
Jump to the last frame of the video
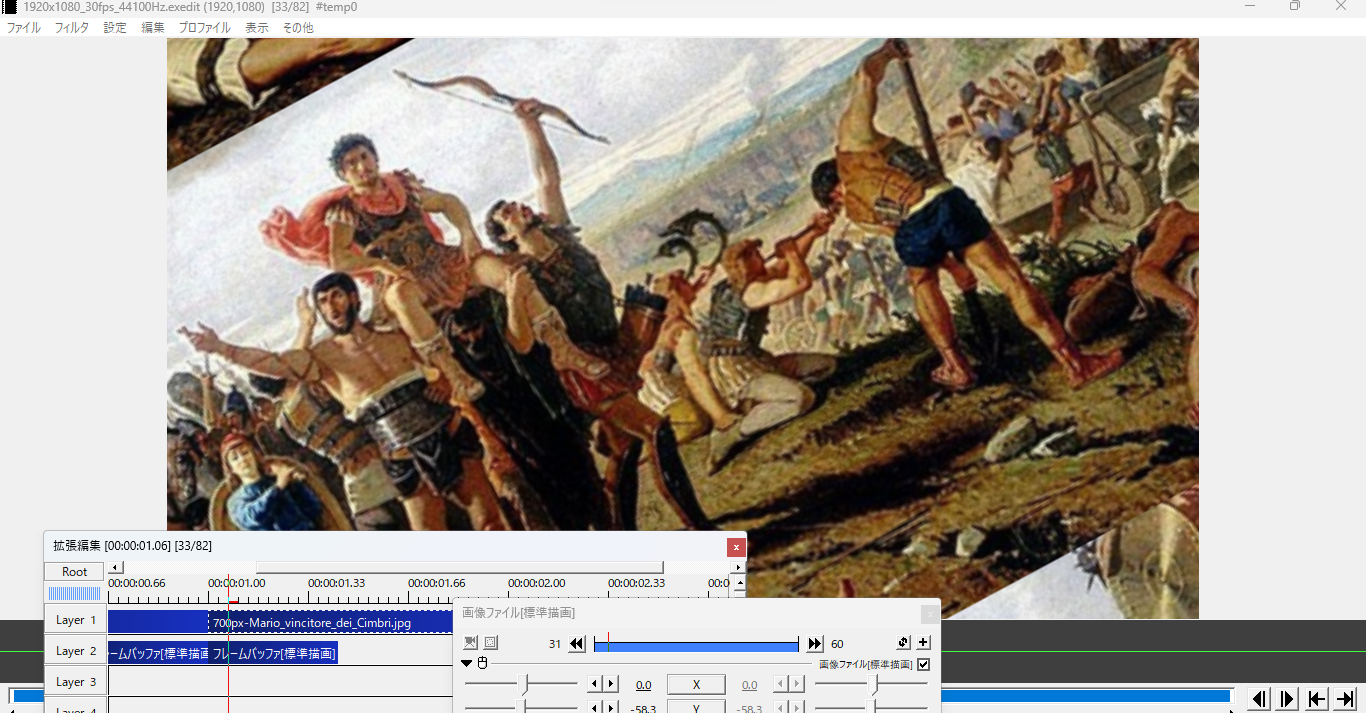pos(1346,699)
